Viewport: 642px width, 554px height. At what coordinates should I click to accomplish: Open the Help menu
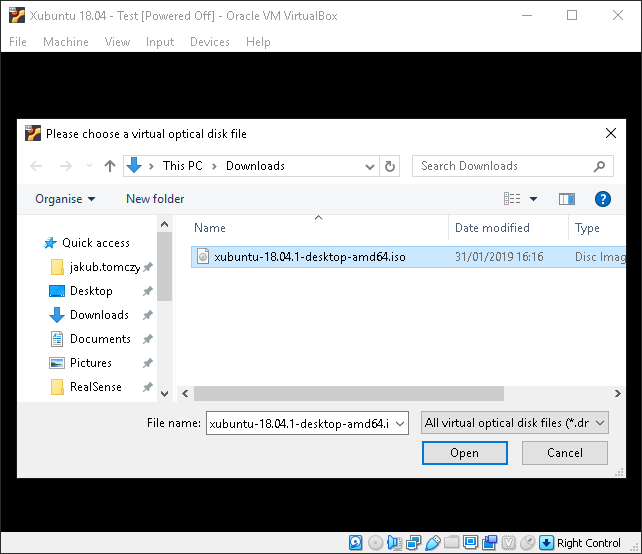(258, 42)
